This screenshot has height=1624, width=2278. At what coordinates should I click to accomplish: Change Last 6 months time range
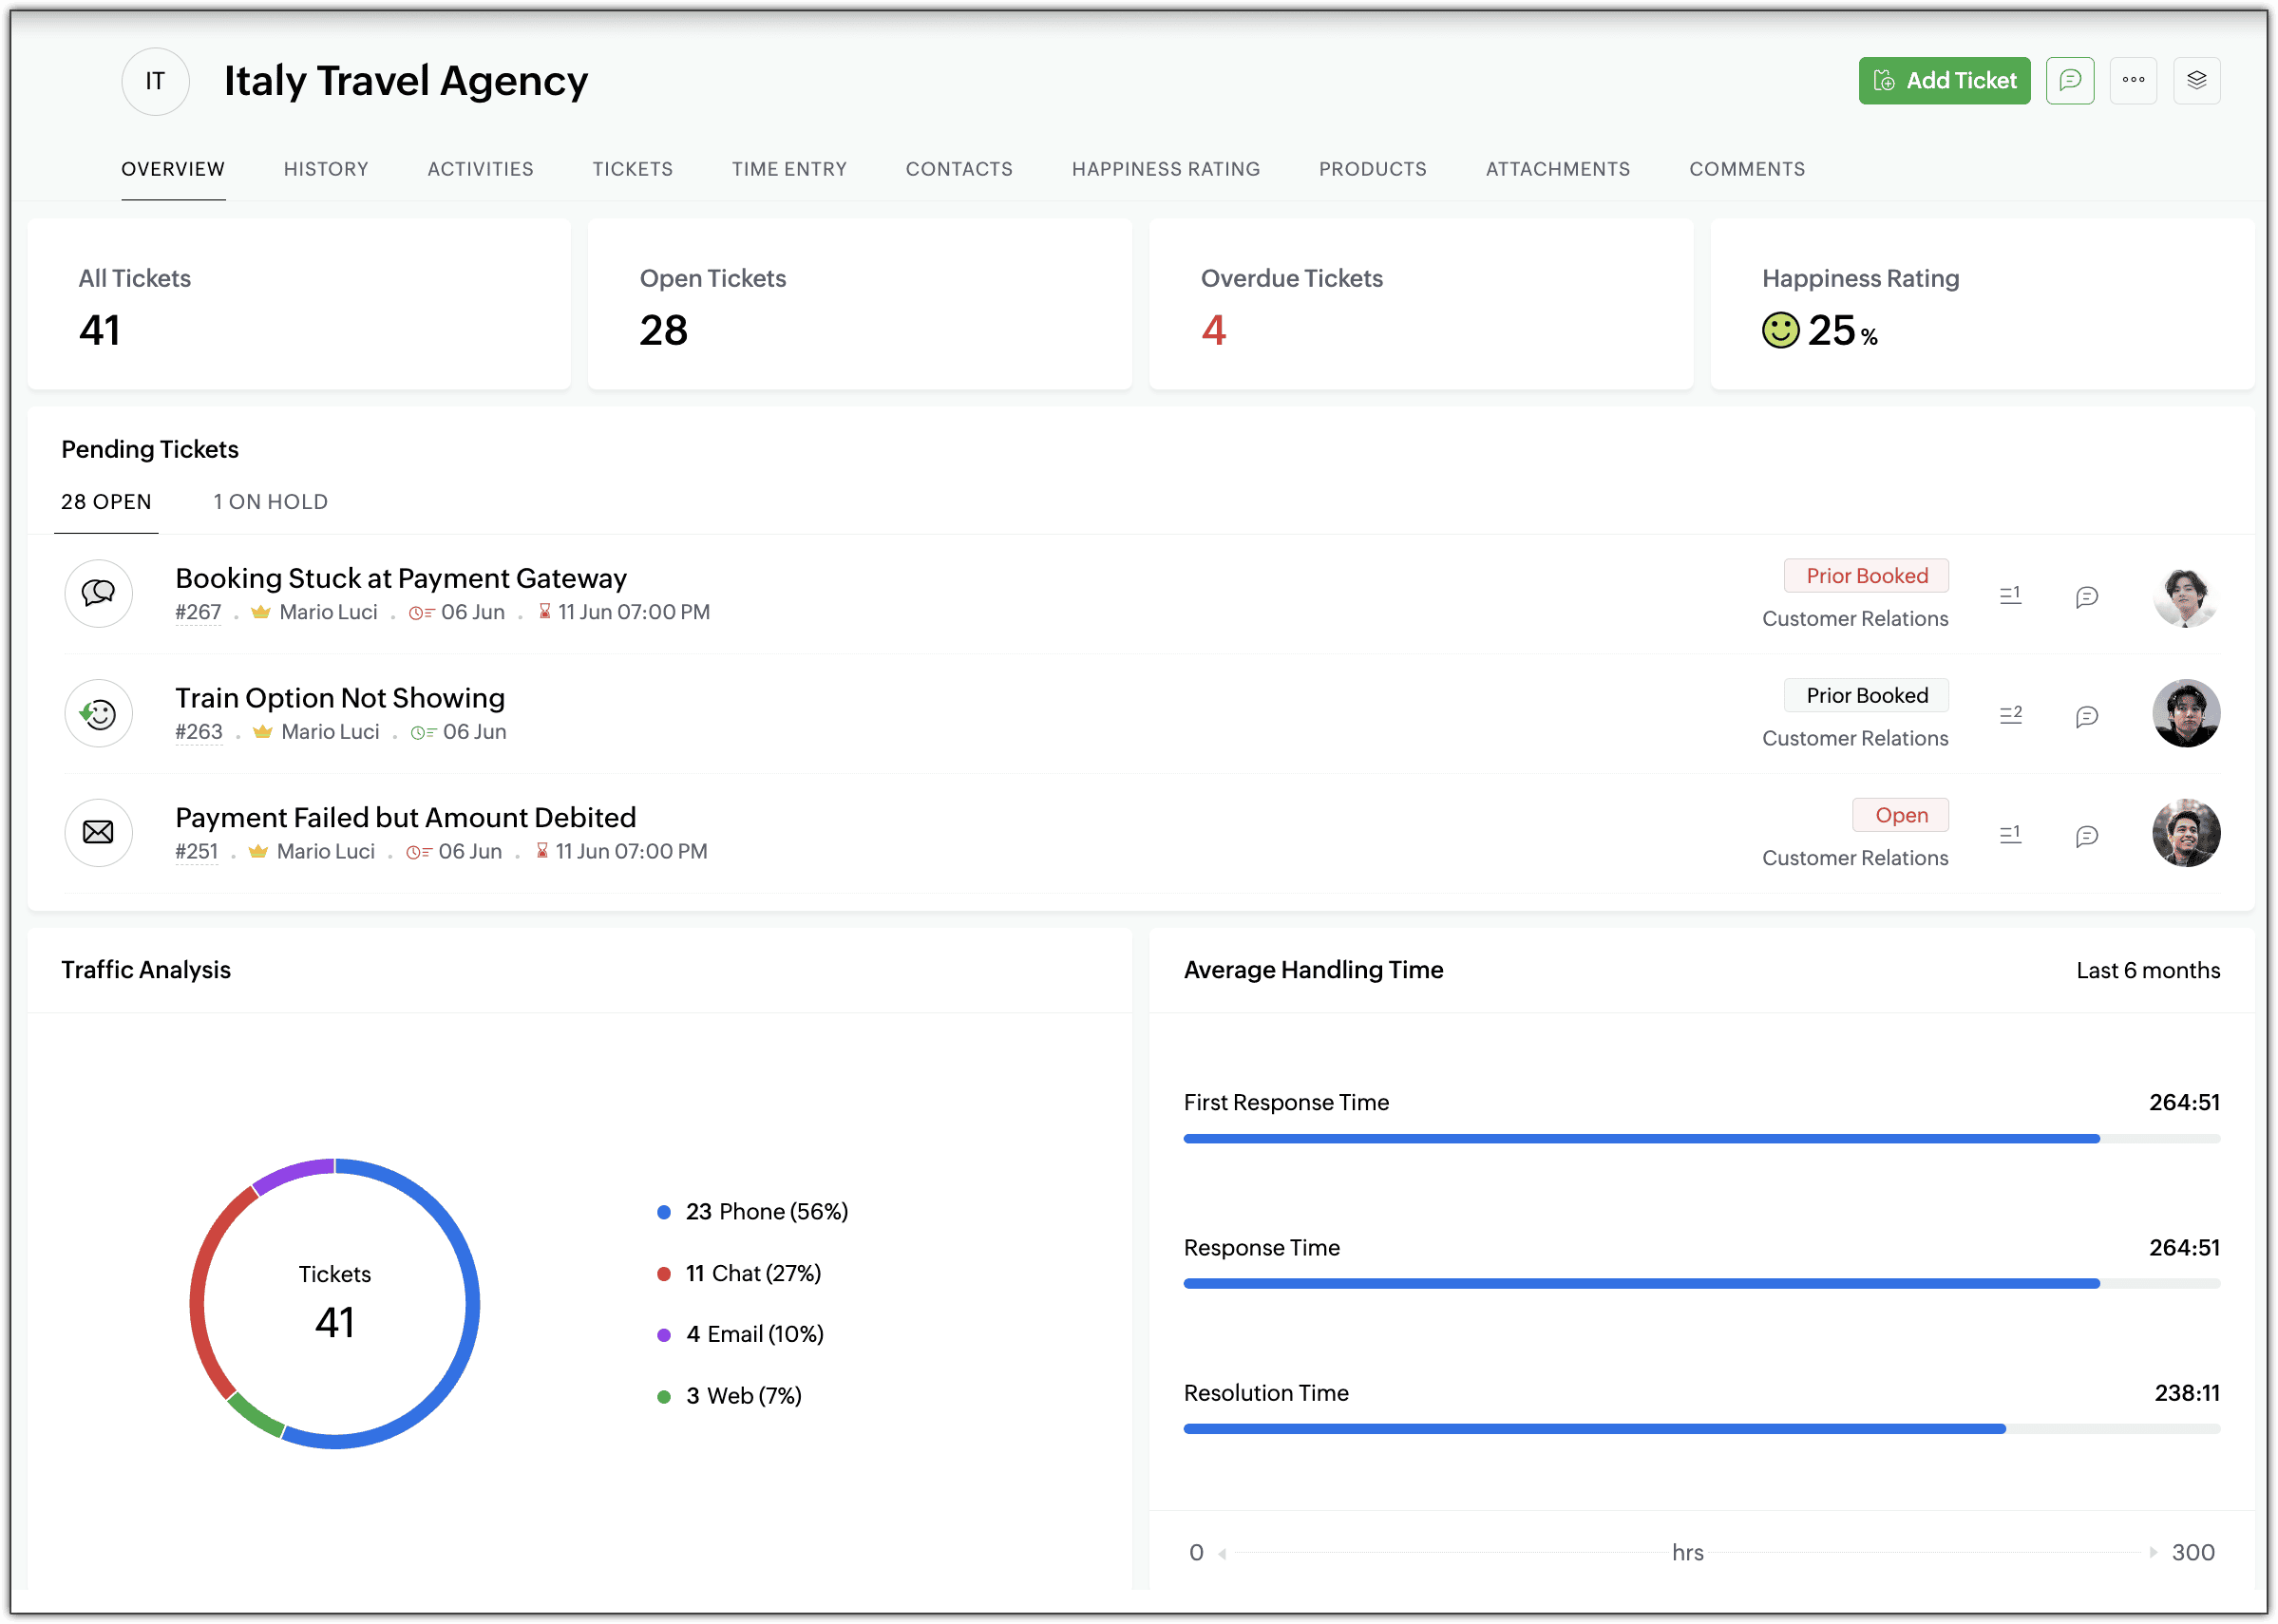pyautogui.click(x=2147, y=970)
